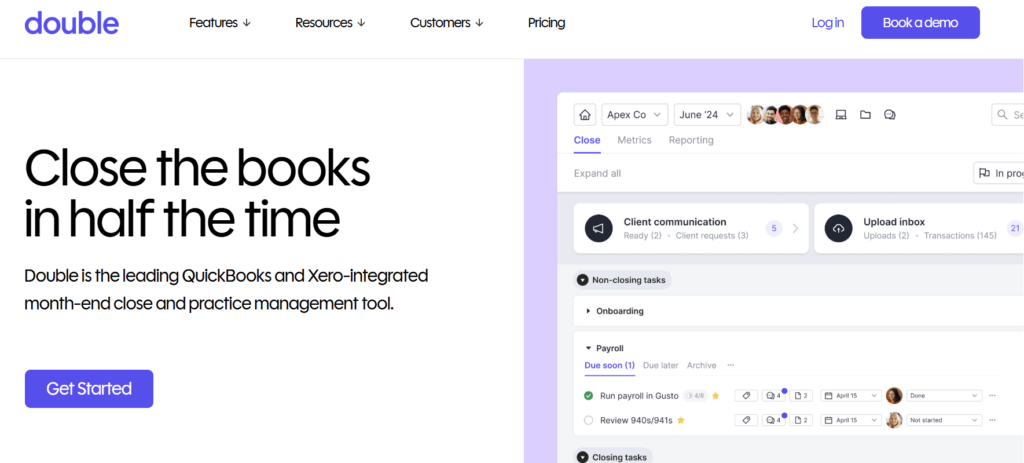Open the Apex Co company dropdown

(x=634, y=115)
